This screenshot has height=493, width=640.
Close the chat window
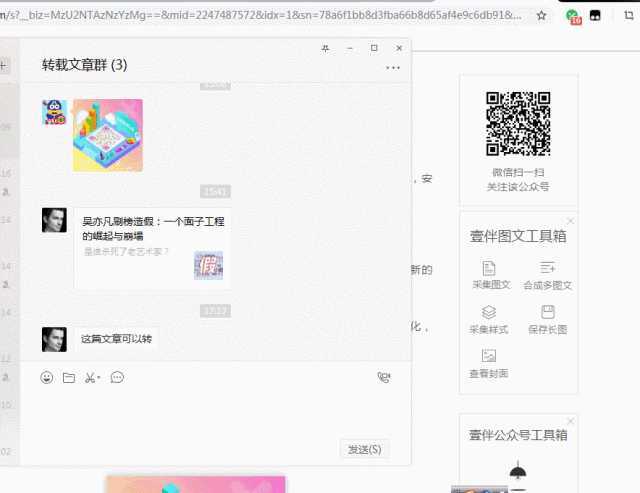tap(399, 48)
